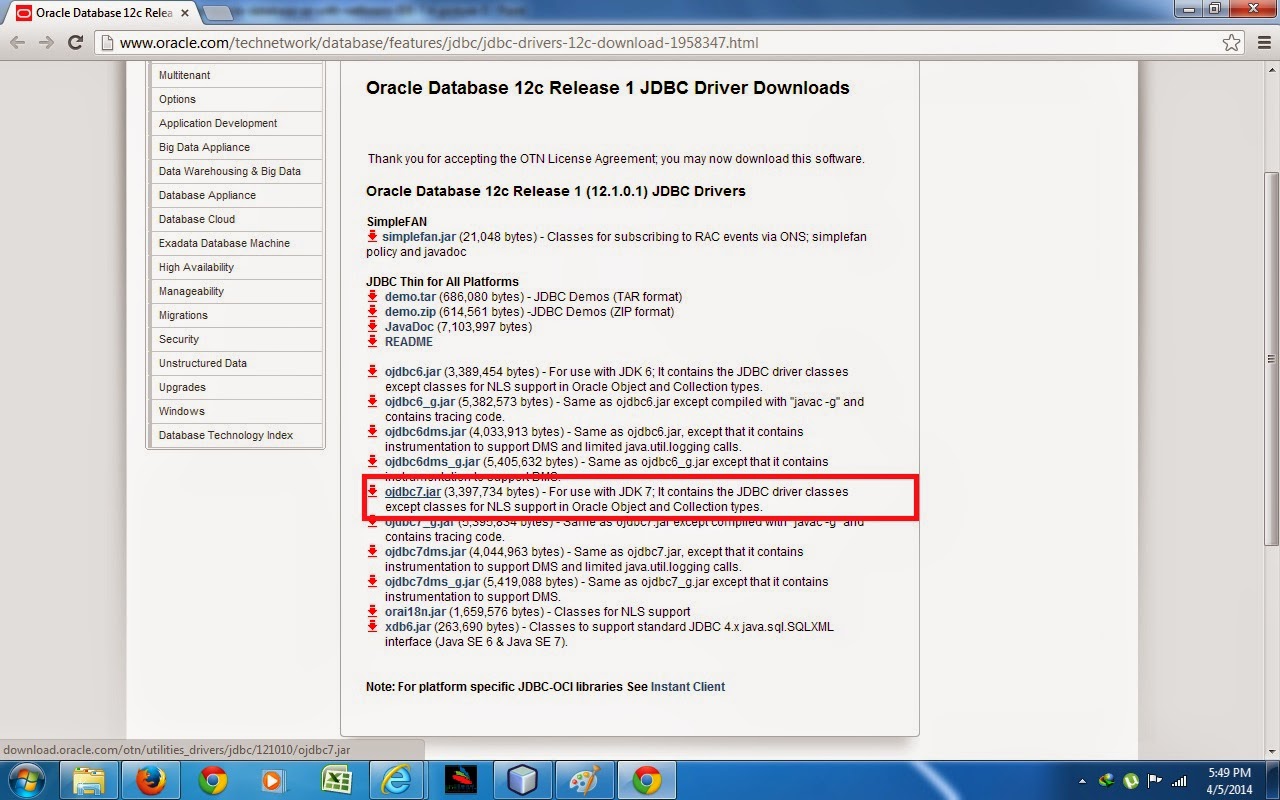Click the xdb6.jar link
The height and width of the screenshot is (800, 1280).
(408, 627)
